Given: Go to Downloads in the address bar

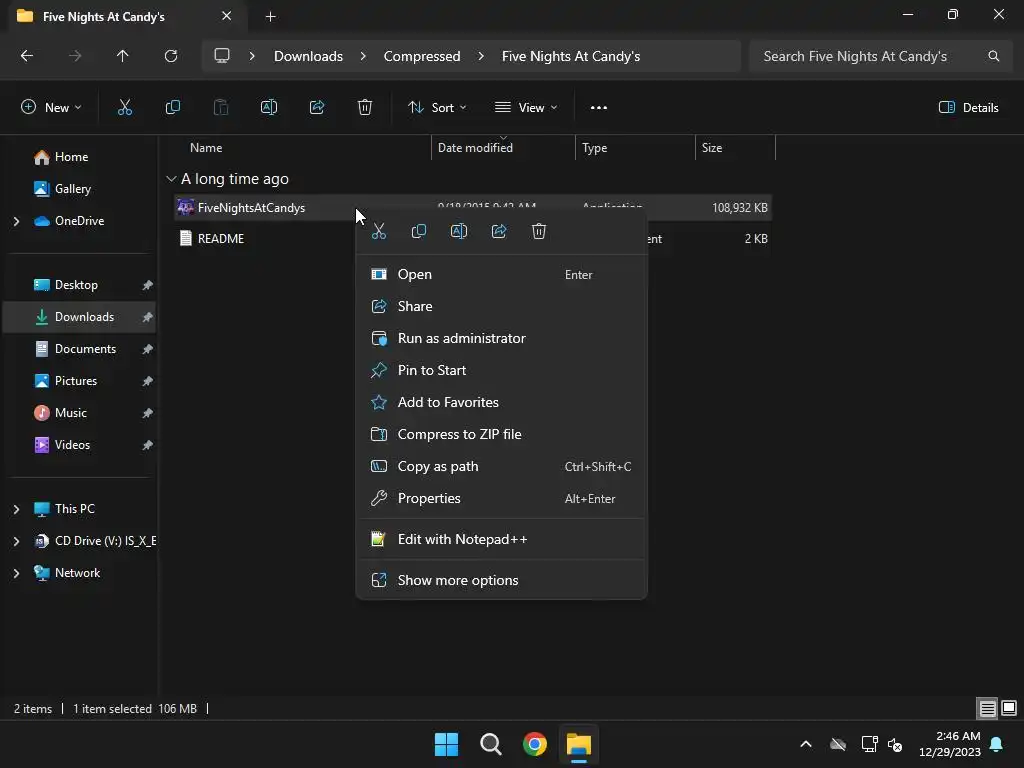Looking at the screenshot, I should (x=308, y=56).
